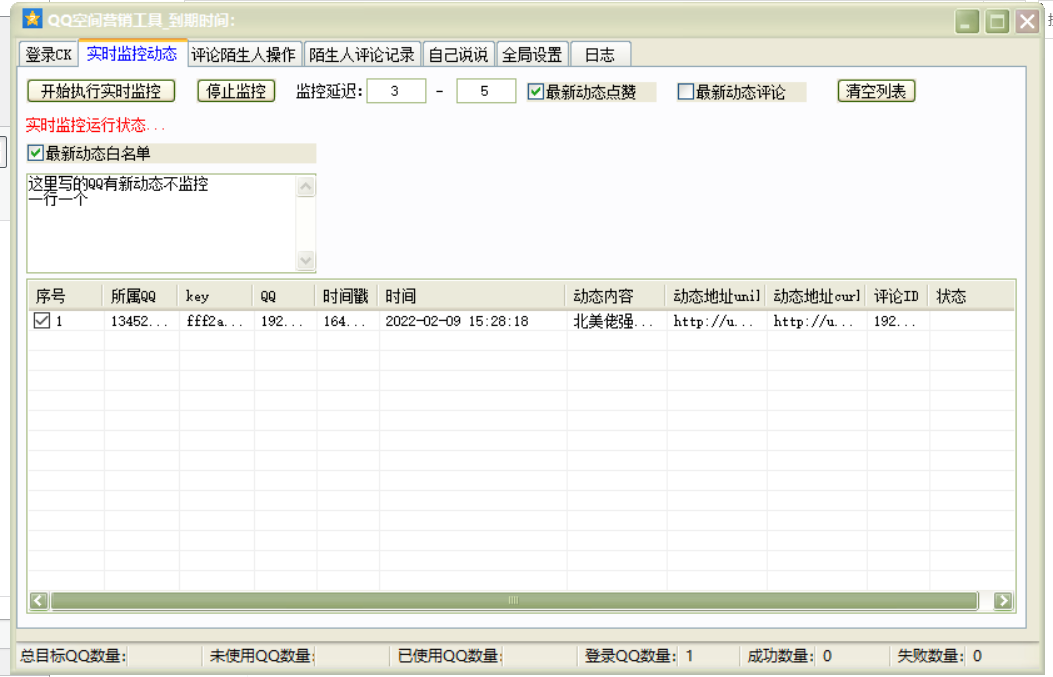The image size is (1053, 677).
Task: Click the 评论ID column header
Action: click(897, 296)
